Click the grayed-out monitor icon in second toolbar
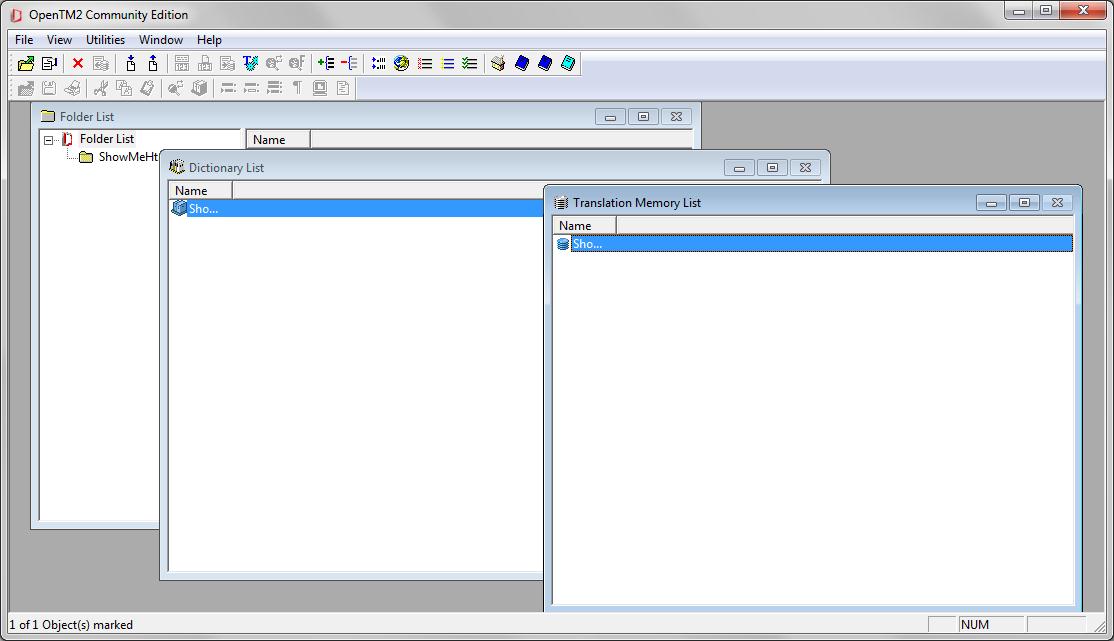 (320, 88)
